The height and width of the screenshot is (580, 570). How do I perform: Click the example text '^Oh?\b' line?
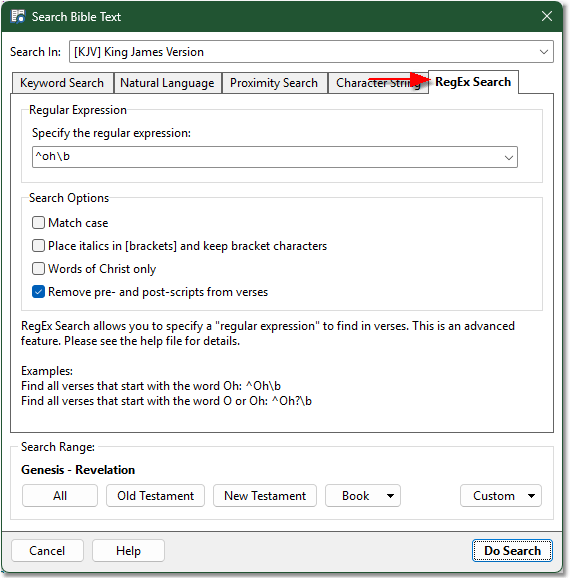(166, 401)
